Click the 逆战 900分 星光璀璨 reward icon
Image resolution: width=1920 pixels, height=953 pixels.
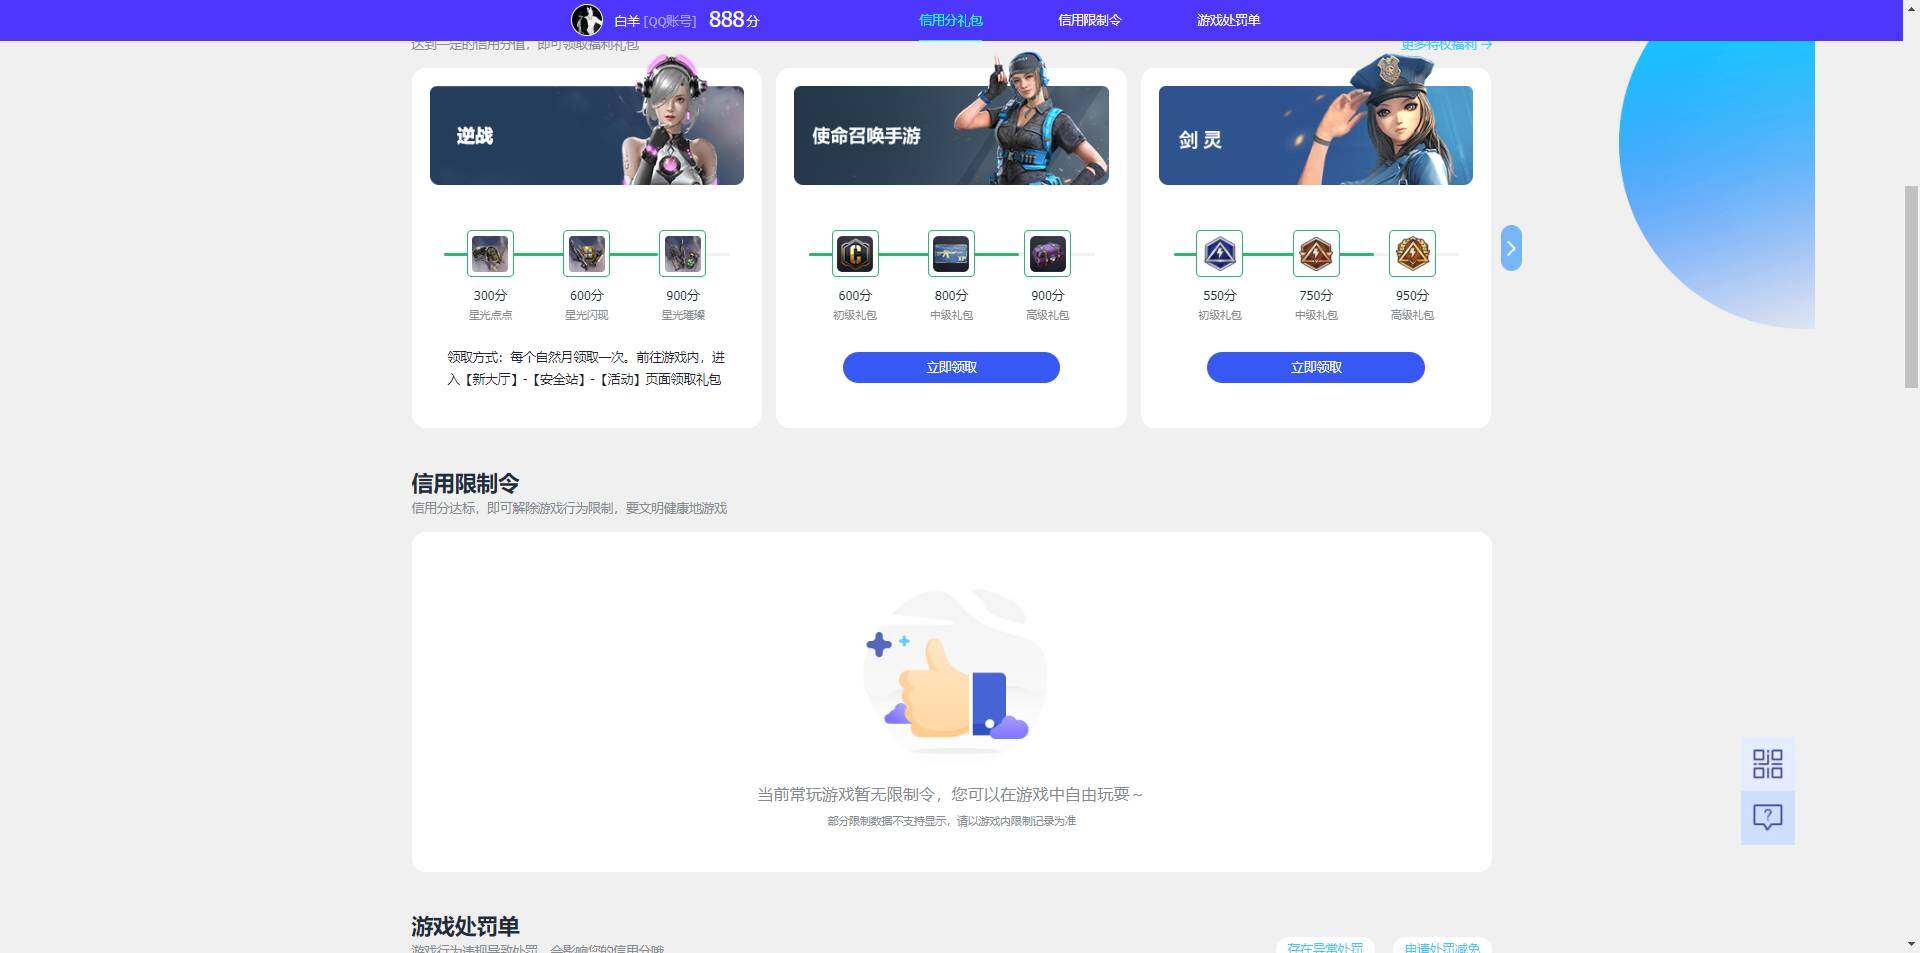point(682,254)
